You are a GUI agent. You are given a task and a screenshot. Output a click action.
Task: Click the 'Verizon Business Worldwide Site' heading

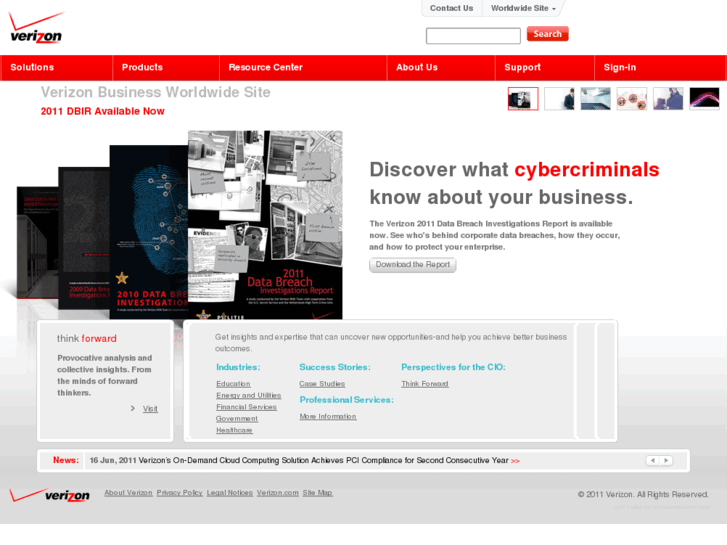155,92
